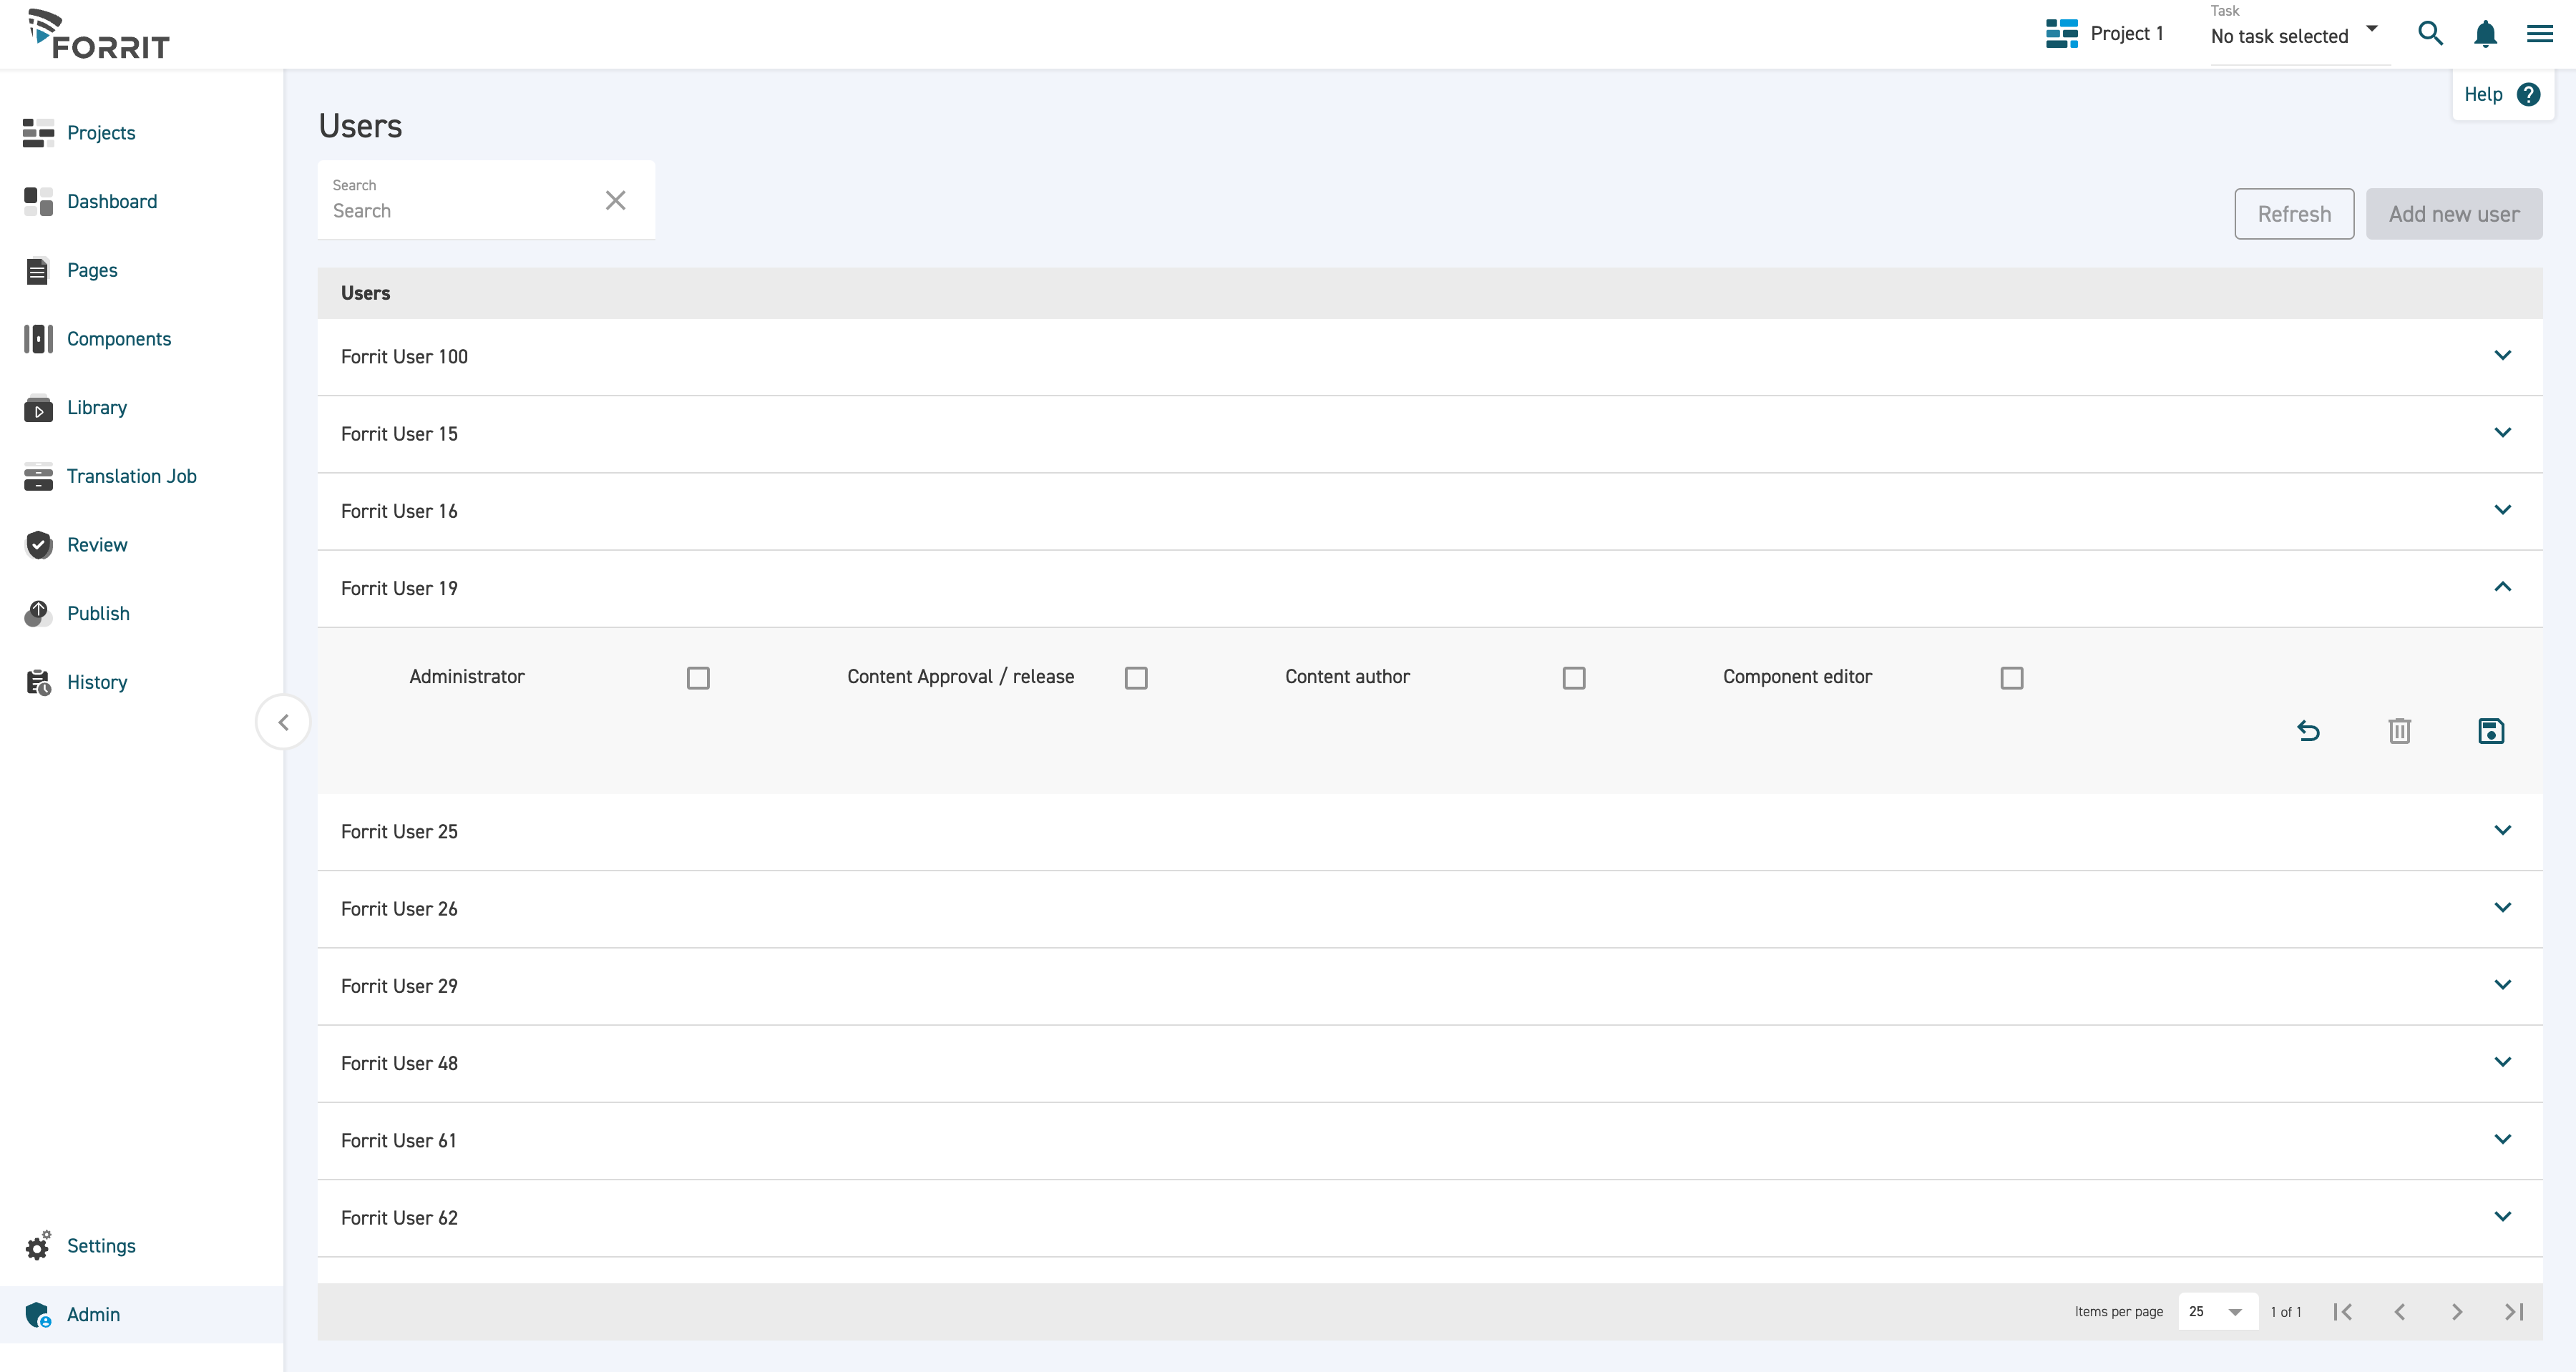The image size is (2576, 1372).
Task: Click the Project 1 label
Action: point(2127,33)
